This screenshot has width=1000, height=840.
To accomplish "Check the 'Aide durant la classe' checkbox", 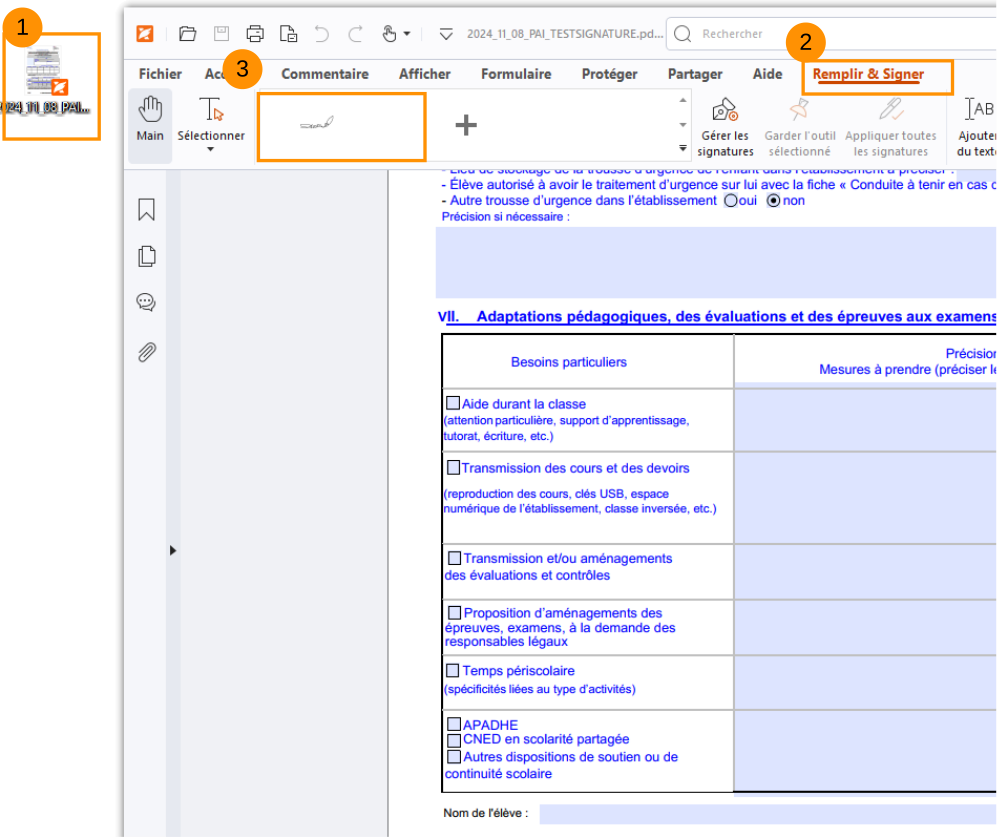I will click(x=452, y=403).
